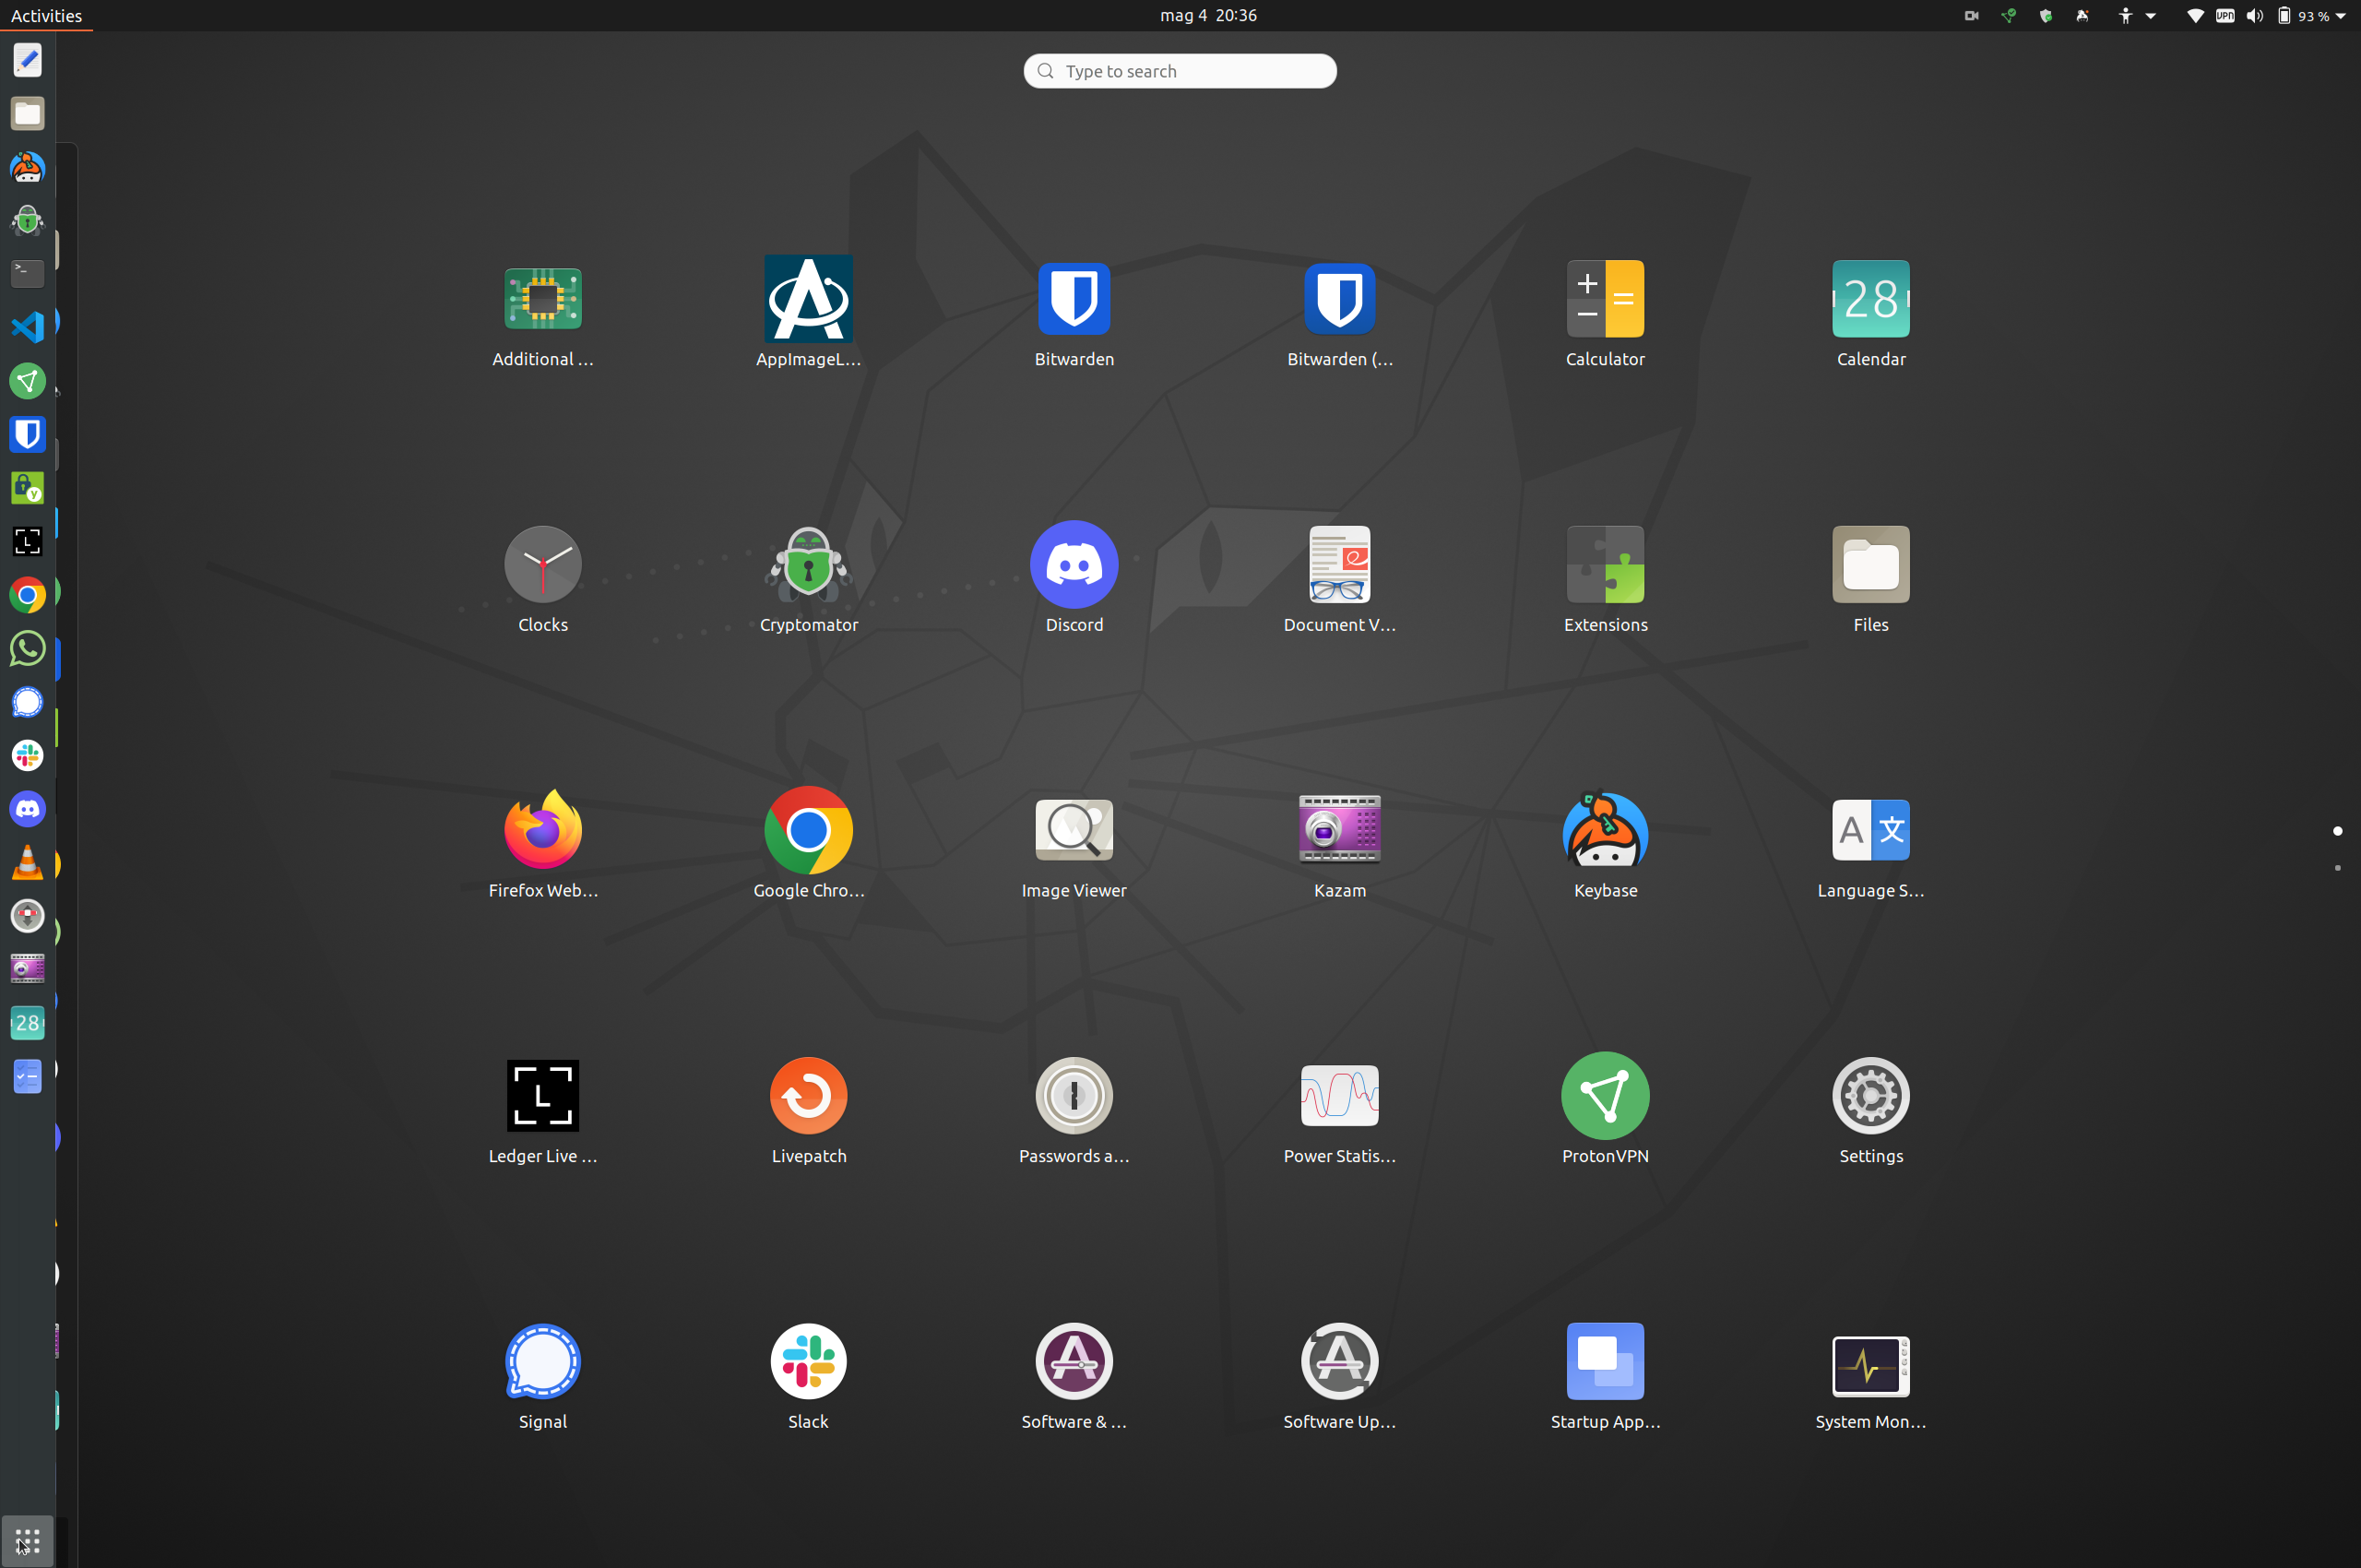
Task: Open the Calculator app
Action: point(1605,300)
